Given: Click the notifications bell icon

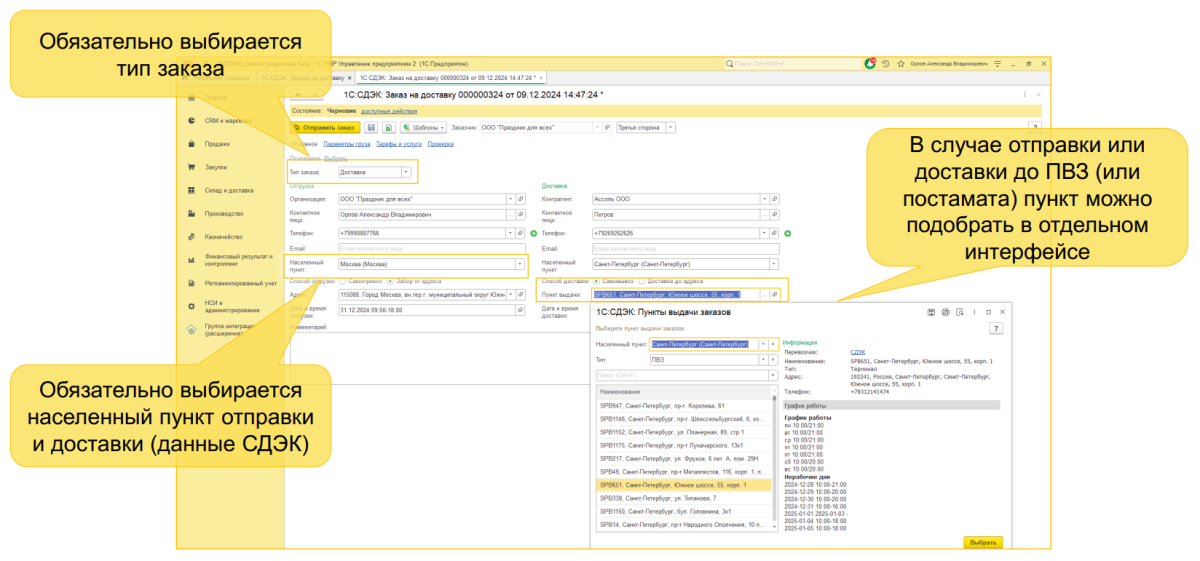Looking at the screenshot, I should [870, 63].
